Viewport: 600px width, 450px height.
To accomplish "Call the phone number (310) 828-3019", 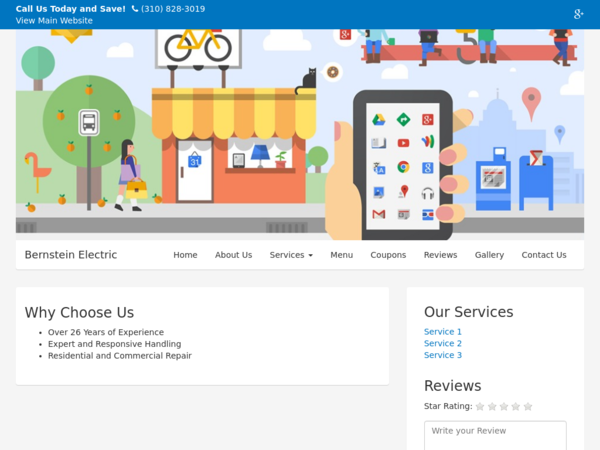I will click(x=173, y=9).
